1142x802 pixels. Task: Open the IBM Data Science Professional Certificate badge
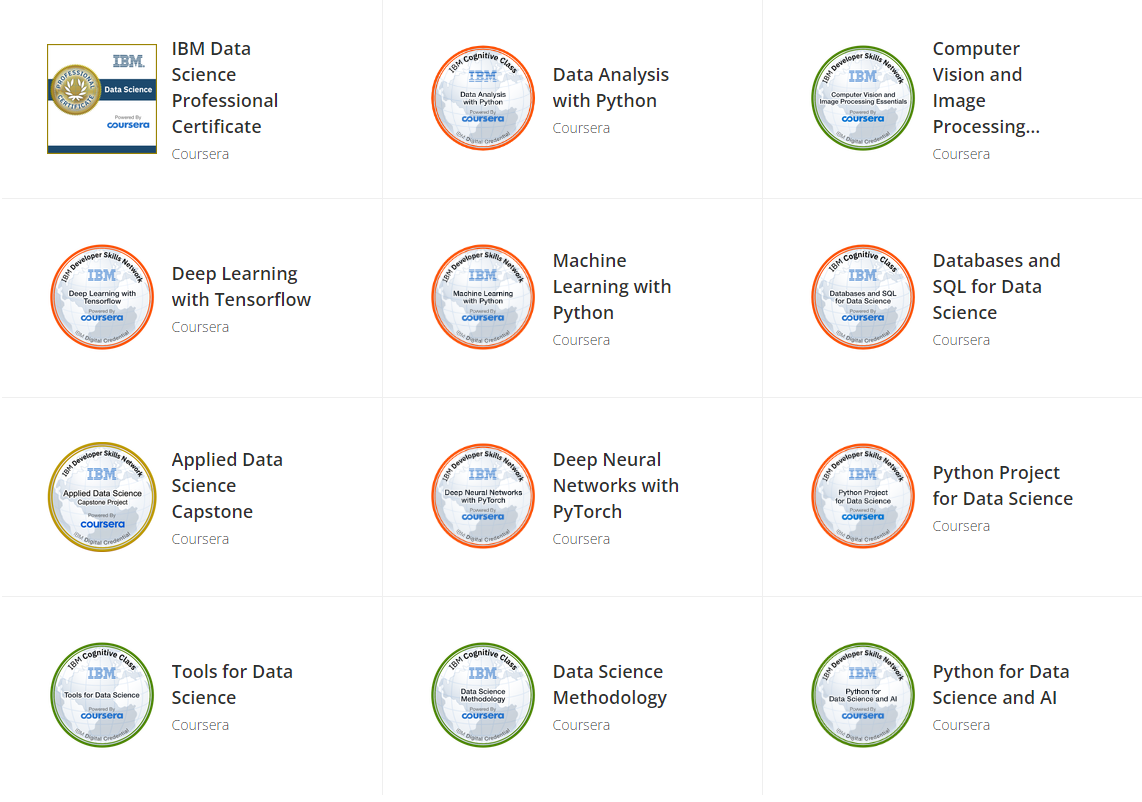click(x=101, y=98)
